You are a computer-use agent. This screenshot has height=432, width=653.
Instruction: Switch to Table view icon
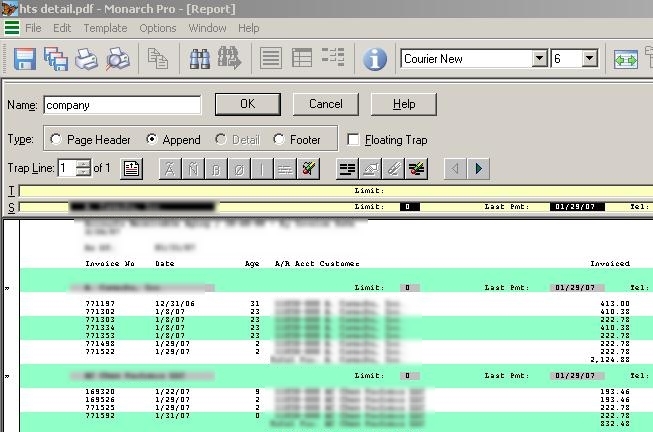pyautogui.click(x=302, y=60)
